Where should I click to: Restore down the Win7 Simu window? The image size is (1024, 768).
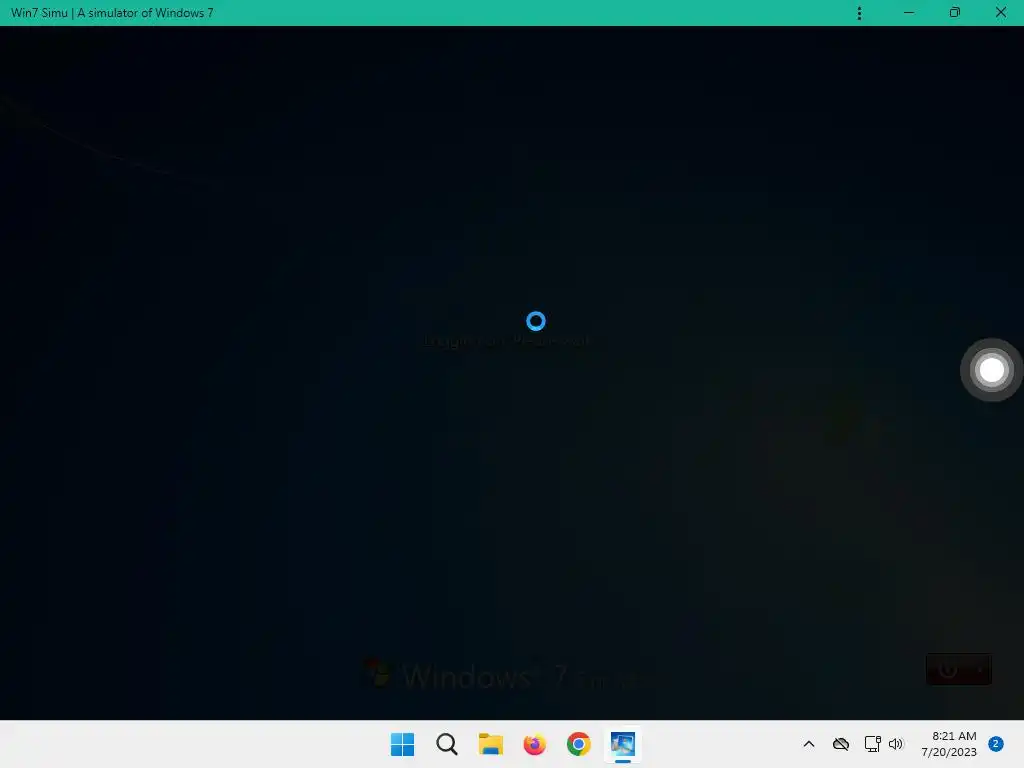point(955,12)
